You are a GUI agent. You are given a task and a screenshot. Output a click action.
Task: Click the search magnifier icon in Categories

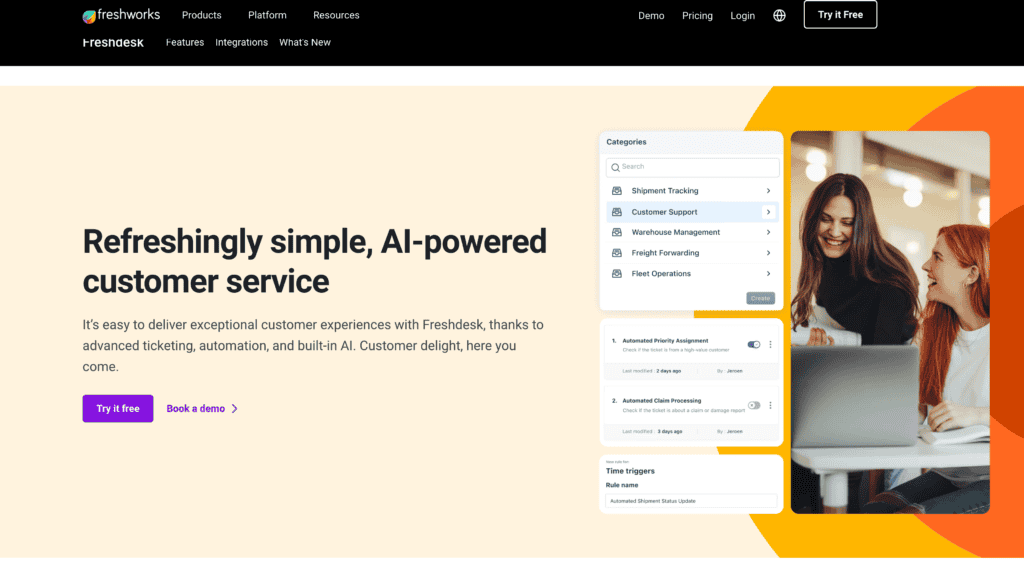coord(615,168)
